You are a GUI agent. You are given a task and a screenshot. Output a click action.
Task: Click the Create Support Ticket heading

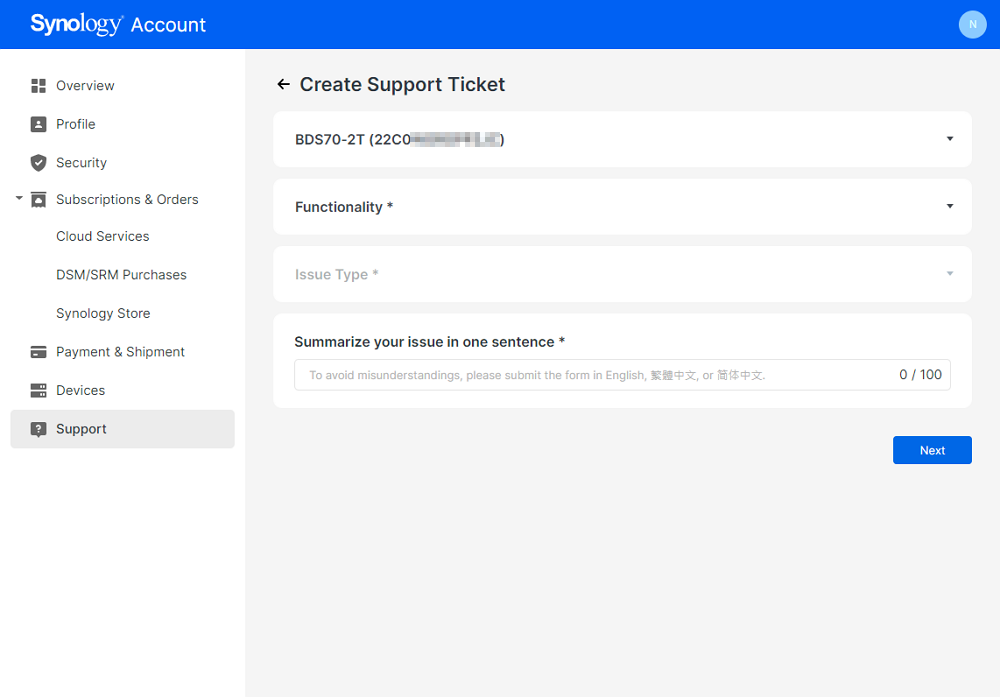point(402,84)
